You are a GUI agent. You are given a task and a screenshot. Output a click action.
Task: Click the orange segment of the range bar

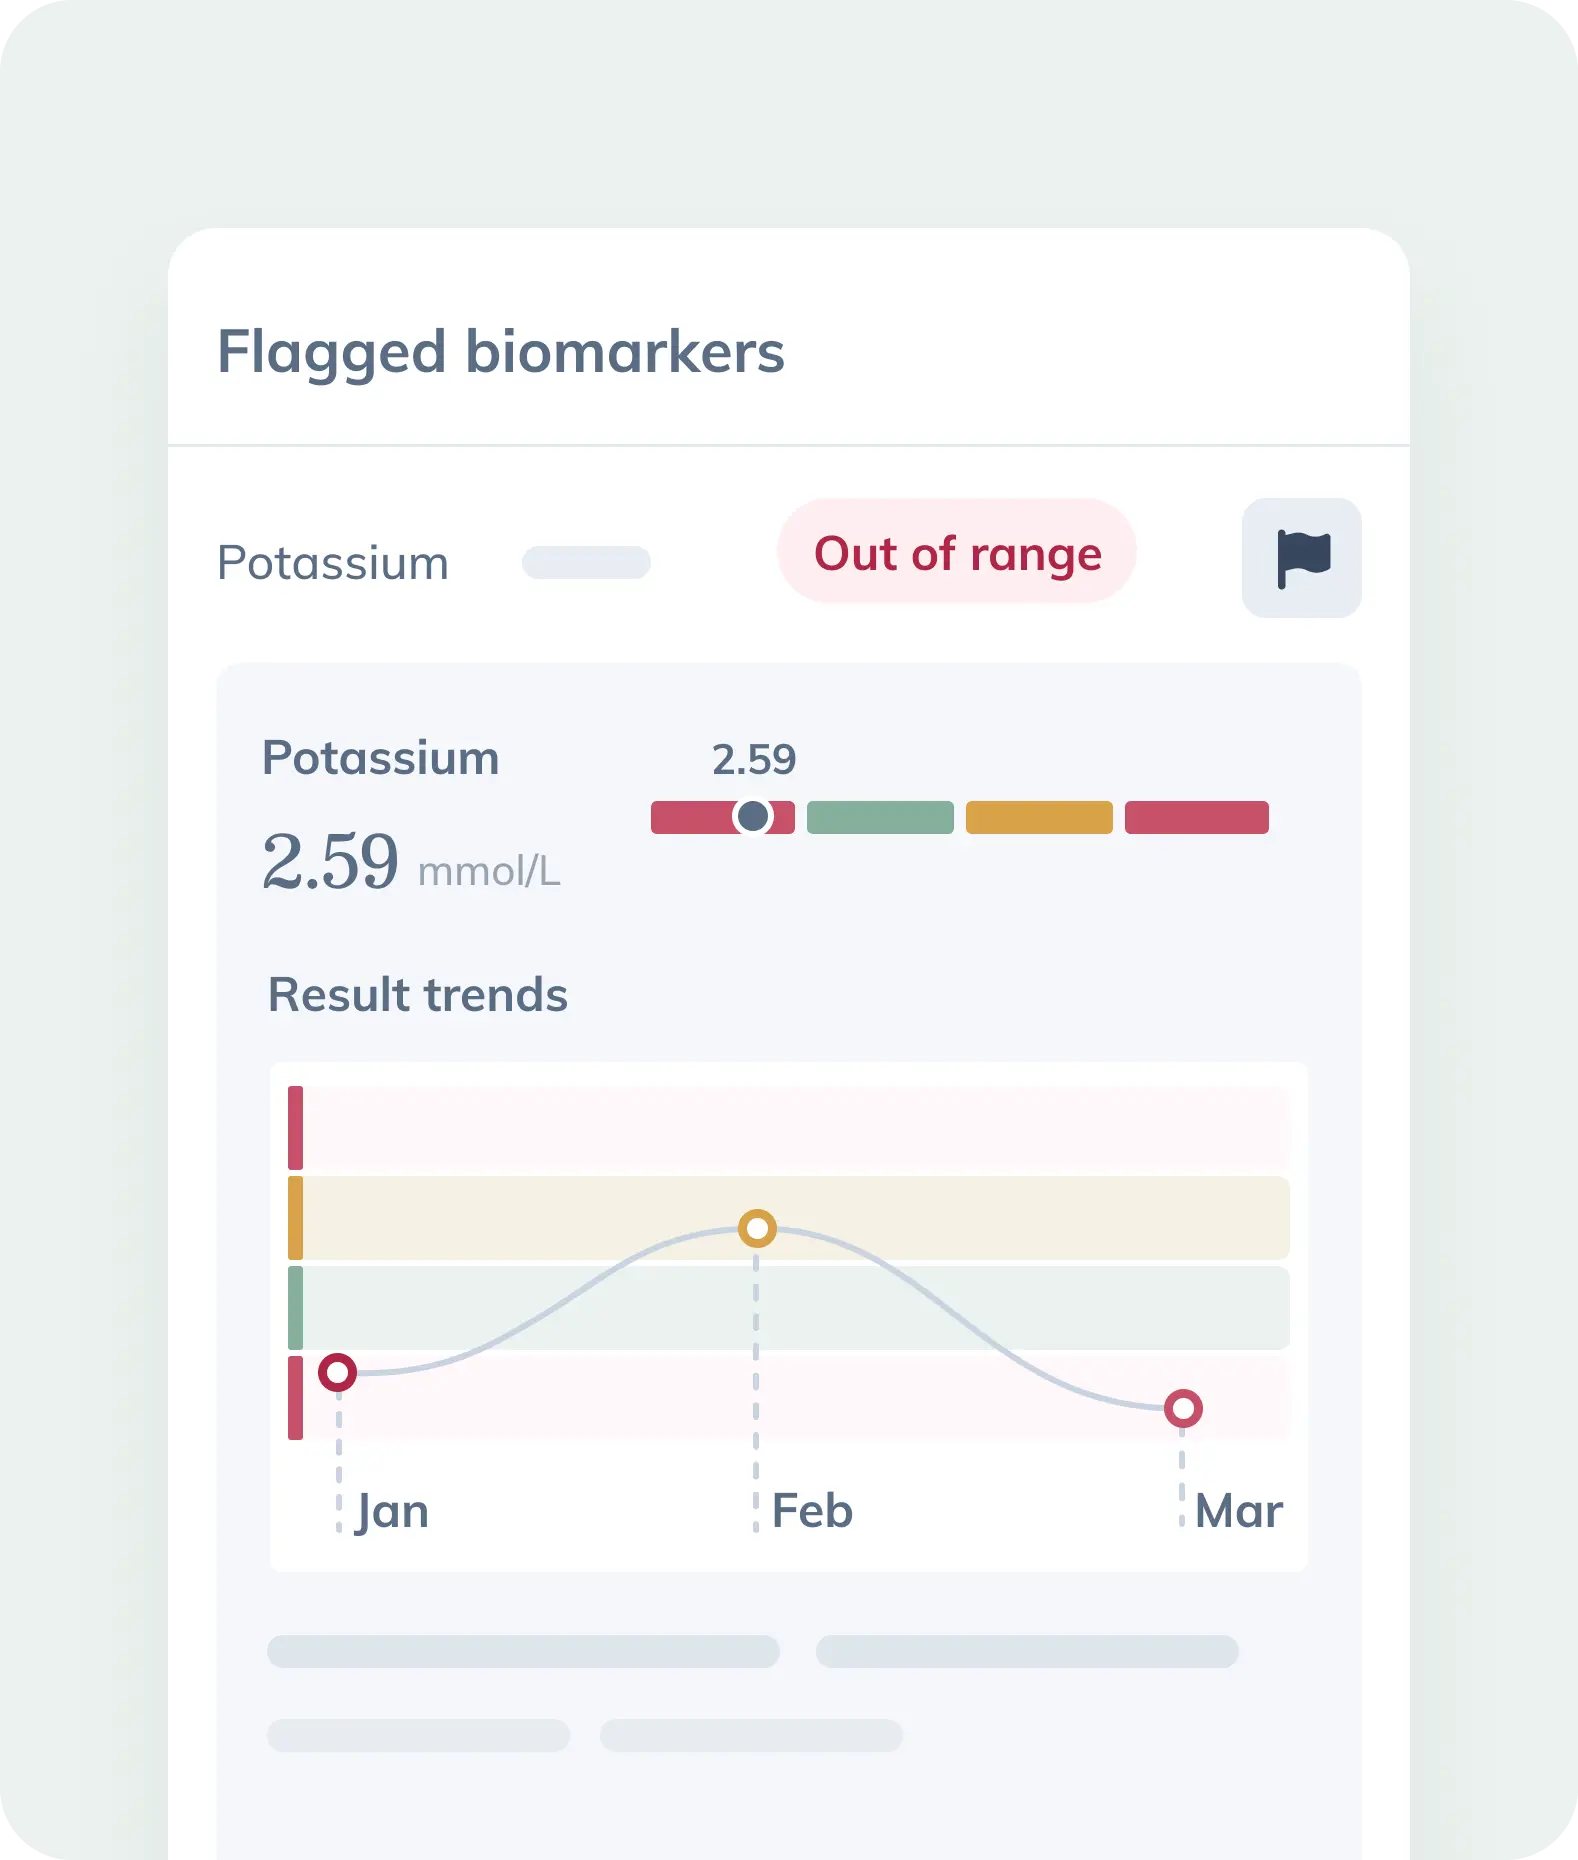click(x=1039, y=817)
